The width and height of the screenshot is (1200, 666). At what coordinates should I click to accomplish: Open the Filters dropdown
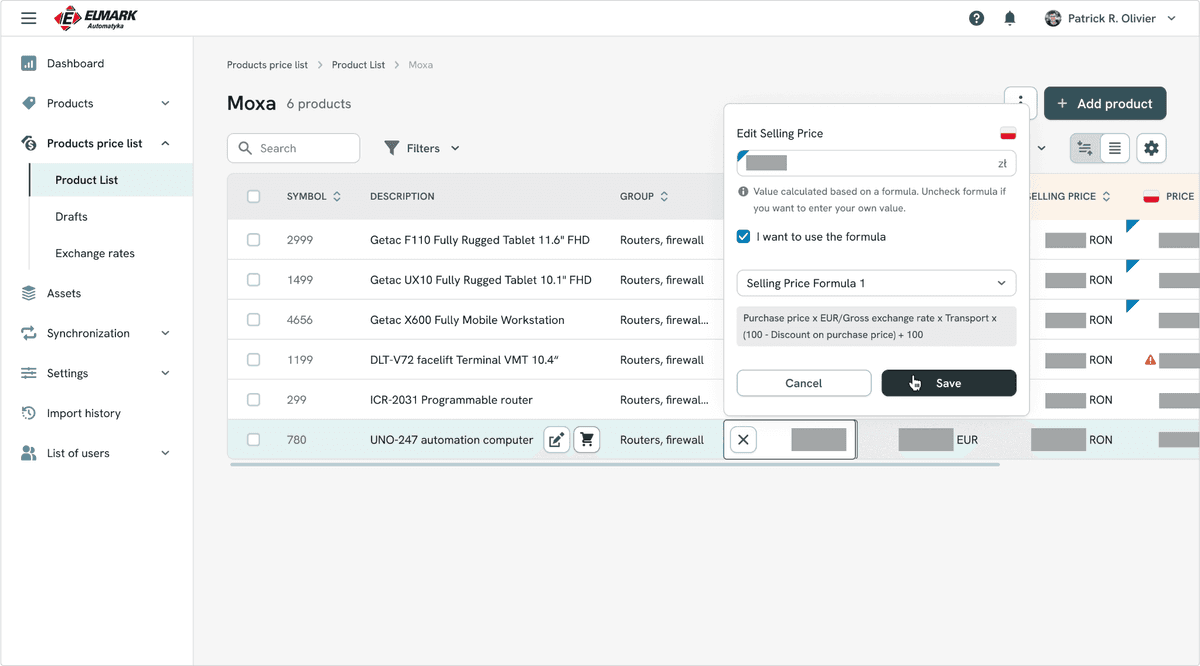pos(422,148)
